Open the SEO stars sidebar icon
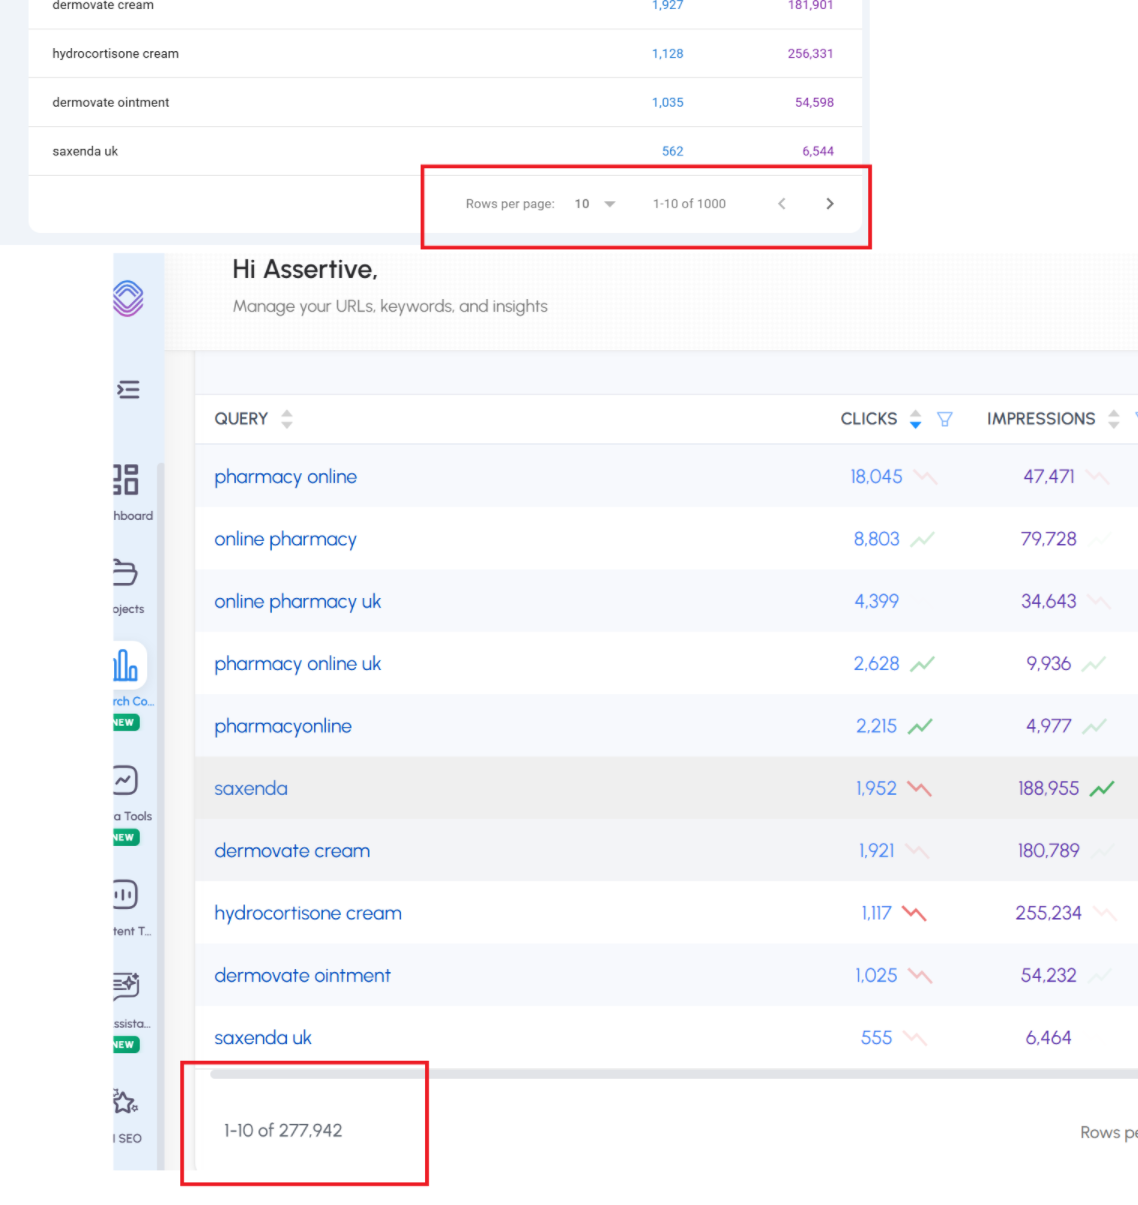 [x=125, y=1102]
